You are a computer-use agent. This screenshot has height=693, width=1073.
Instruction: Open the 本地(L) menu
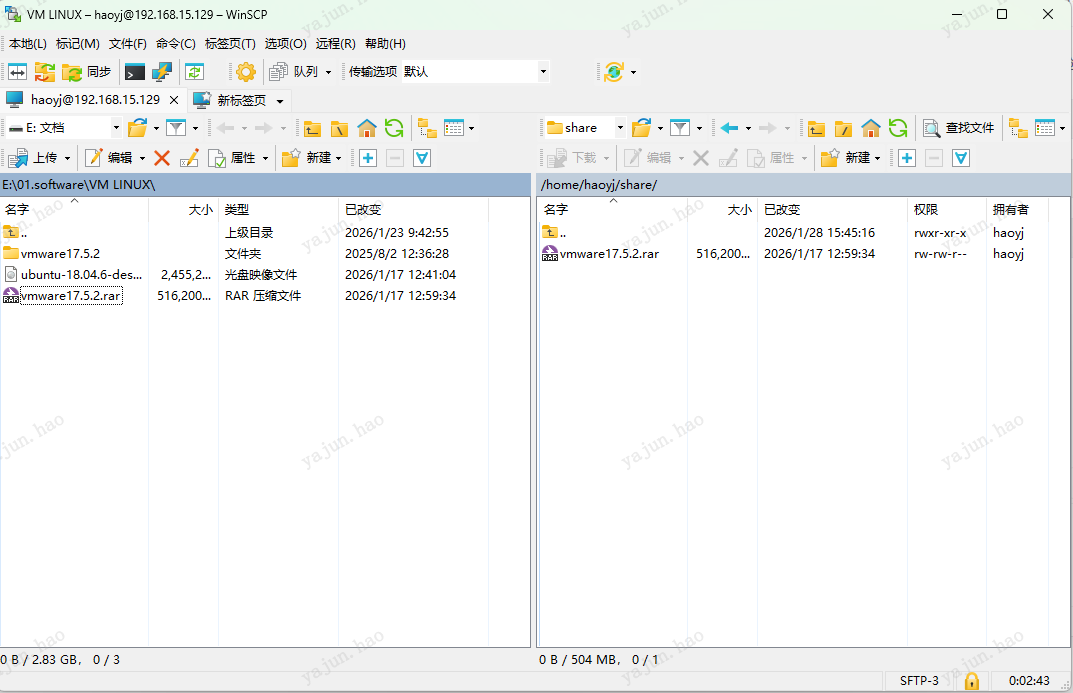pos(28,44)
